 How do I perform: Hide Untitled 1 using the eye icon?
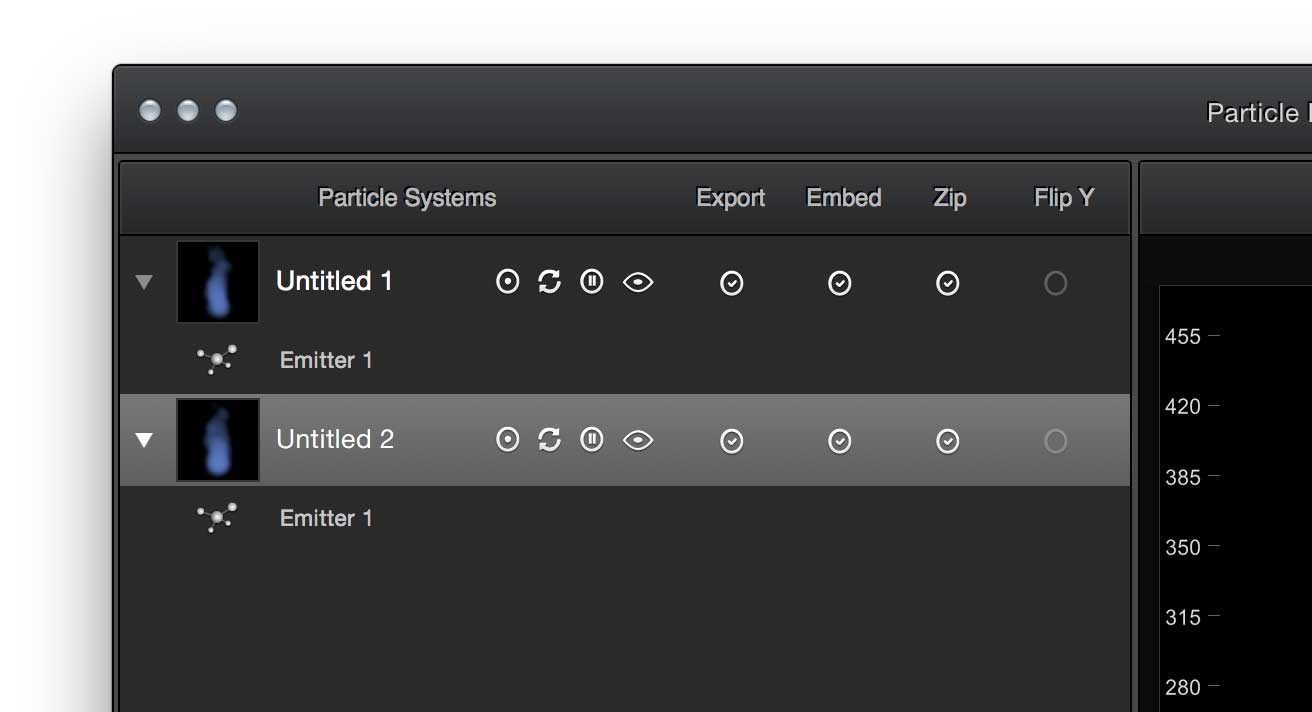pos(638,283)
